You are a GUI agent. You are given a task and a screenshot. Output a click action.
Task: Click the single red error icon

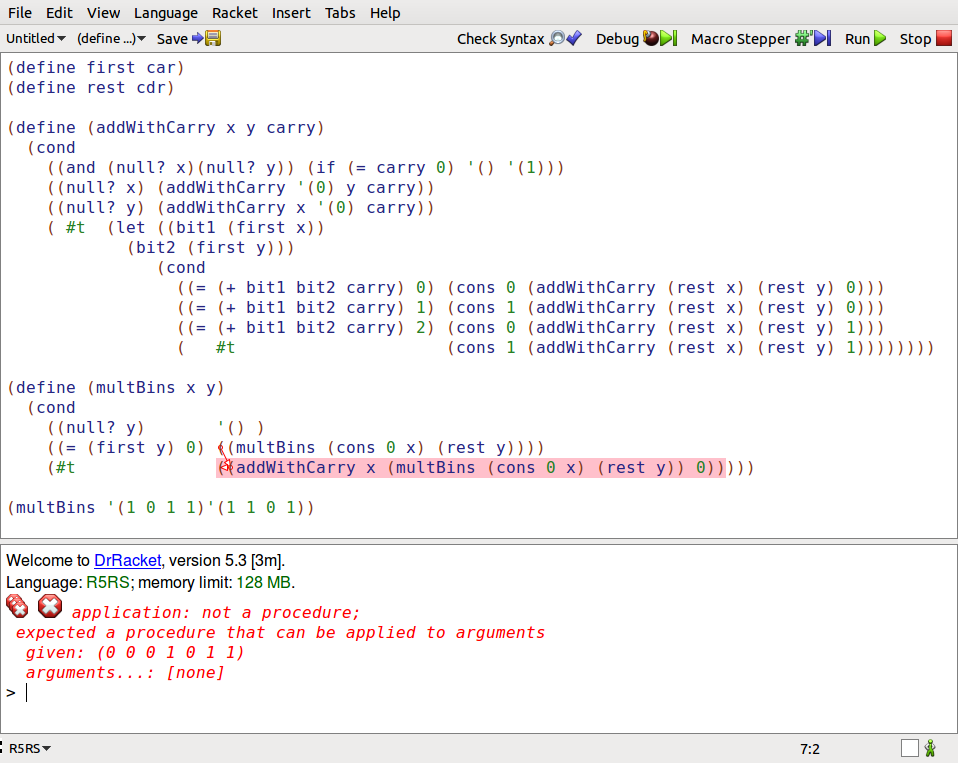click(x=50, y=606)
